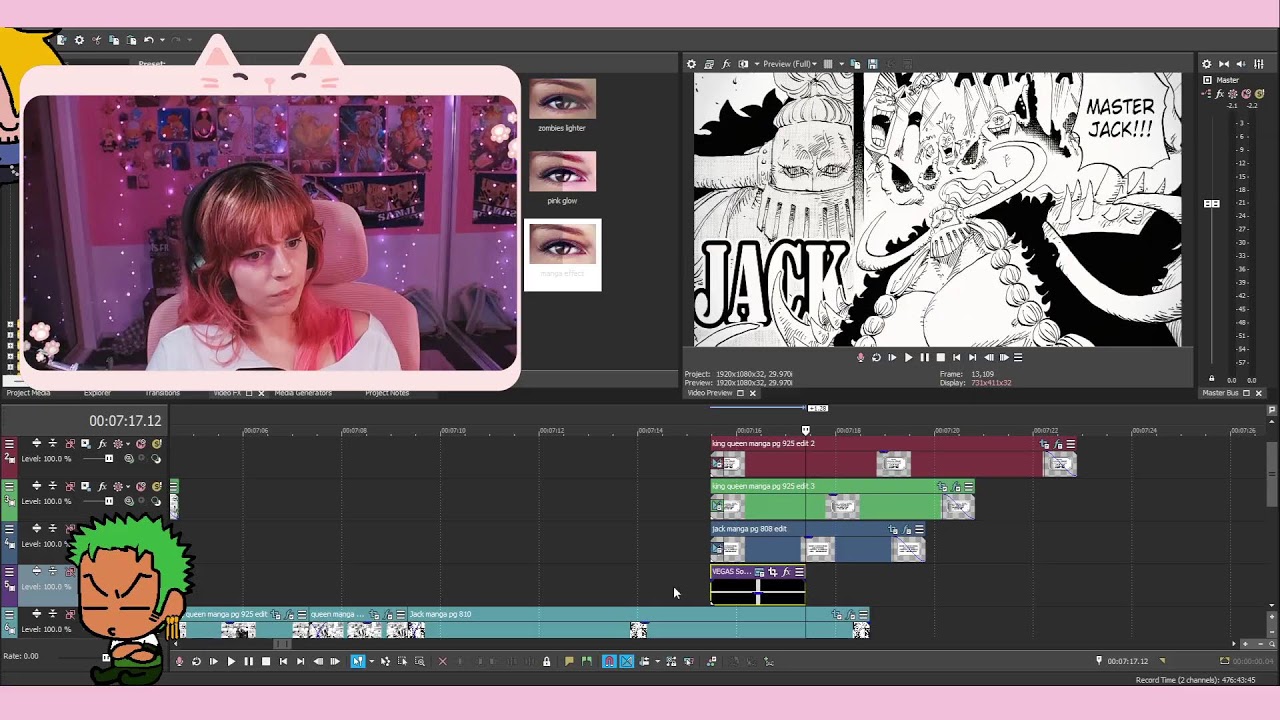1280x720 pixels.
Task: Click the record microphone icon under preview
Action: [x=861, y=357]
